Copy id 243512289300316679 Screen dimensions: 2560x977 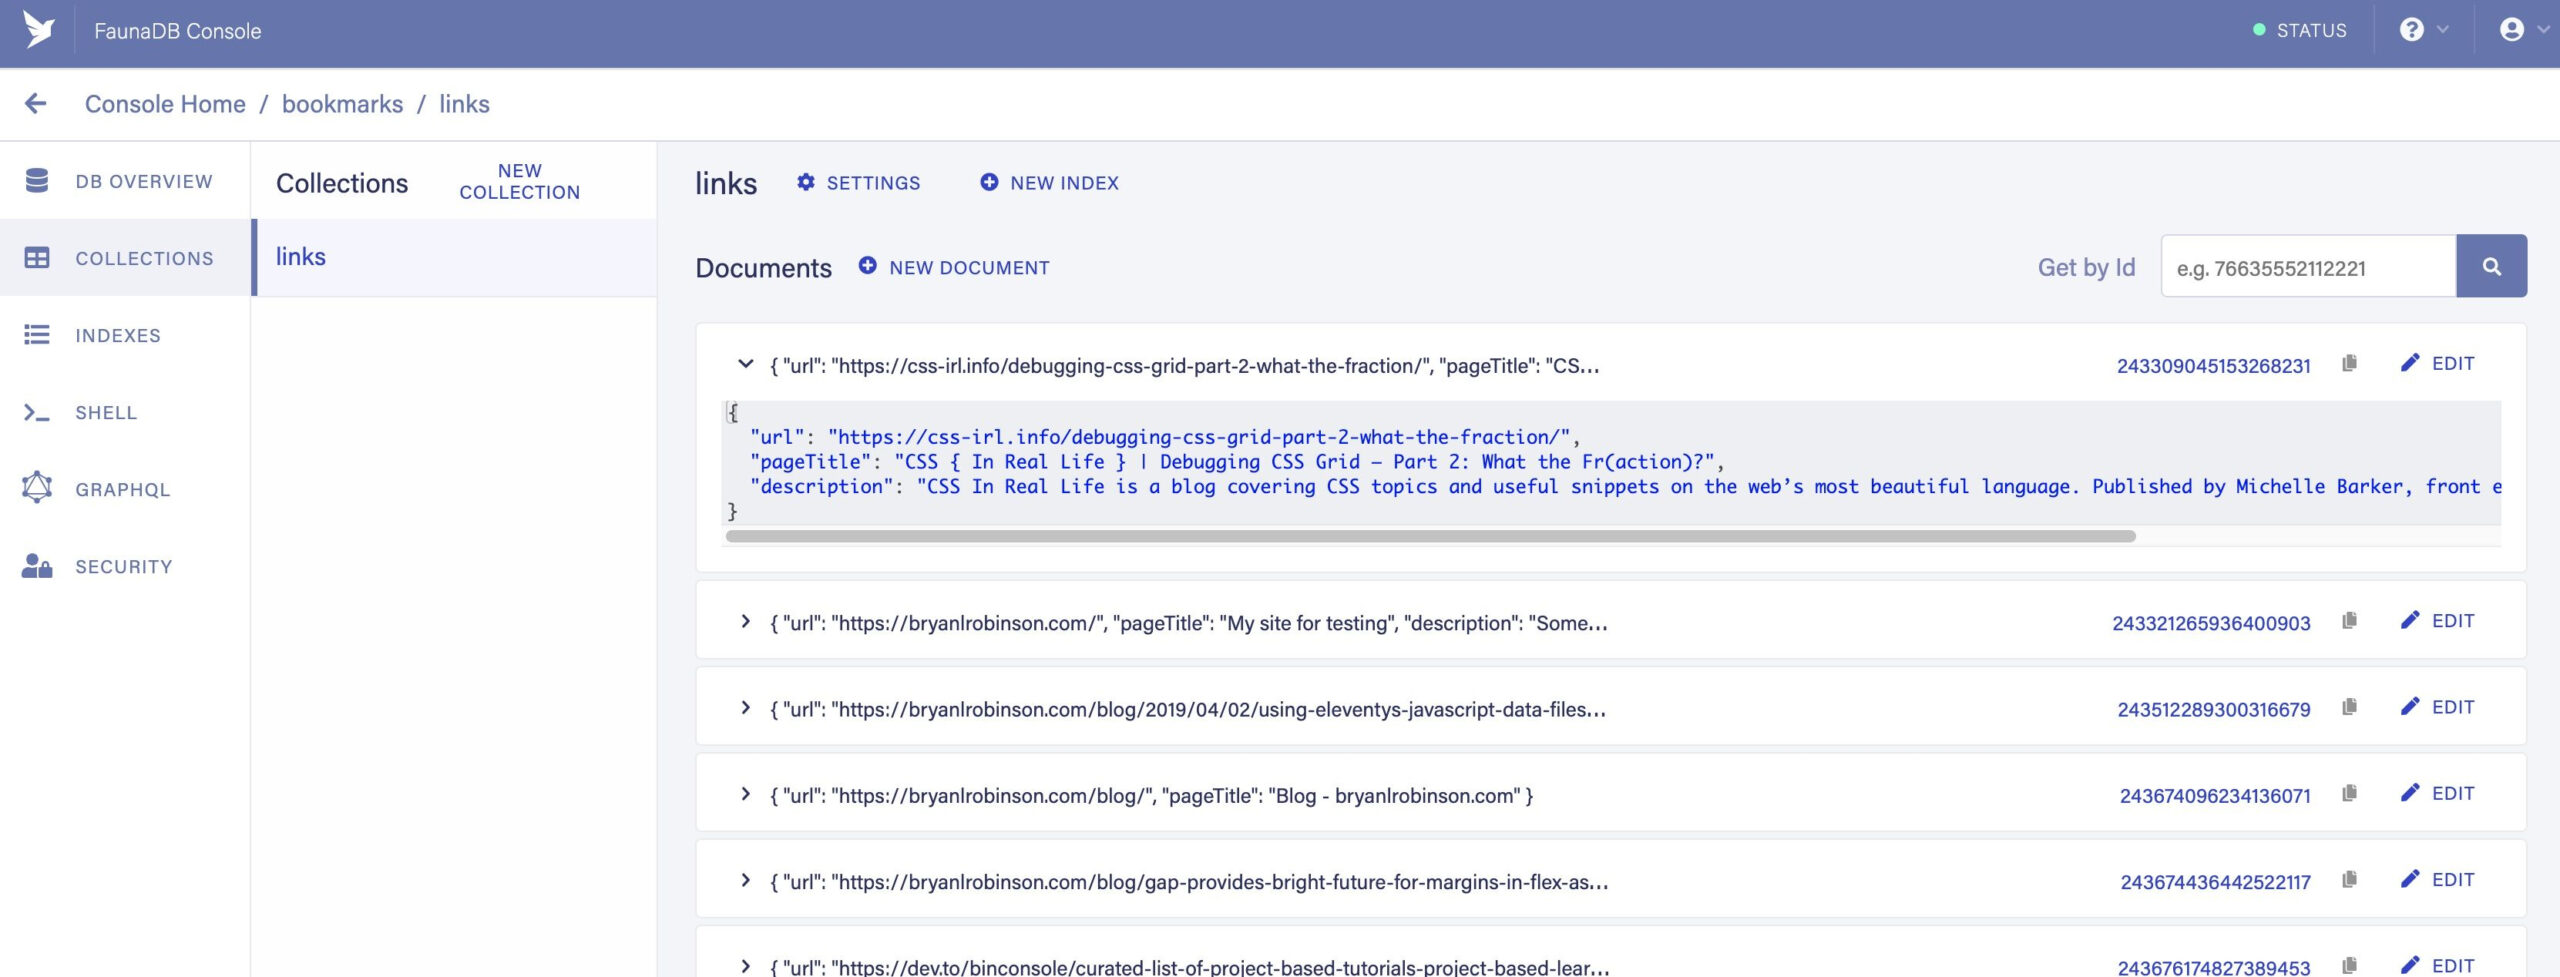[2349, 707]
